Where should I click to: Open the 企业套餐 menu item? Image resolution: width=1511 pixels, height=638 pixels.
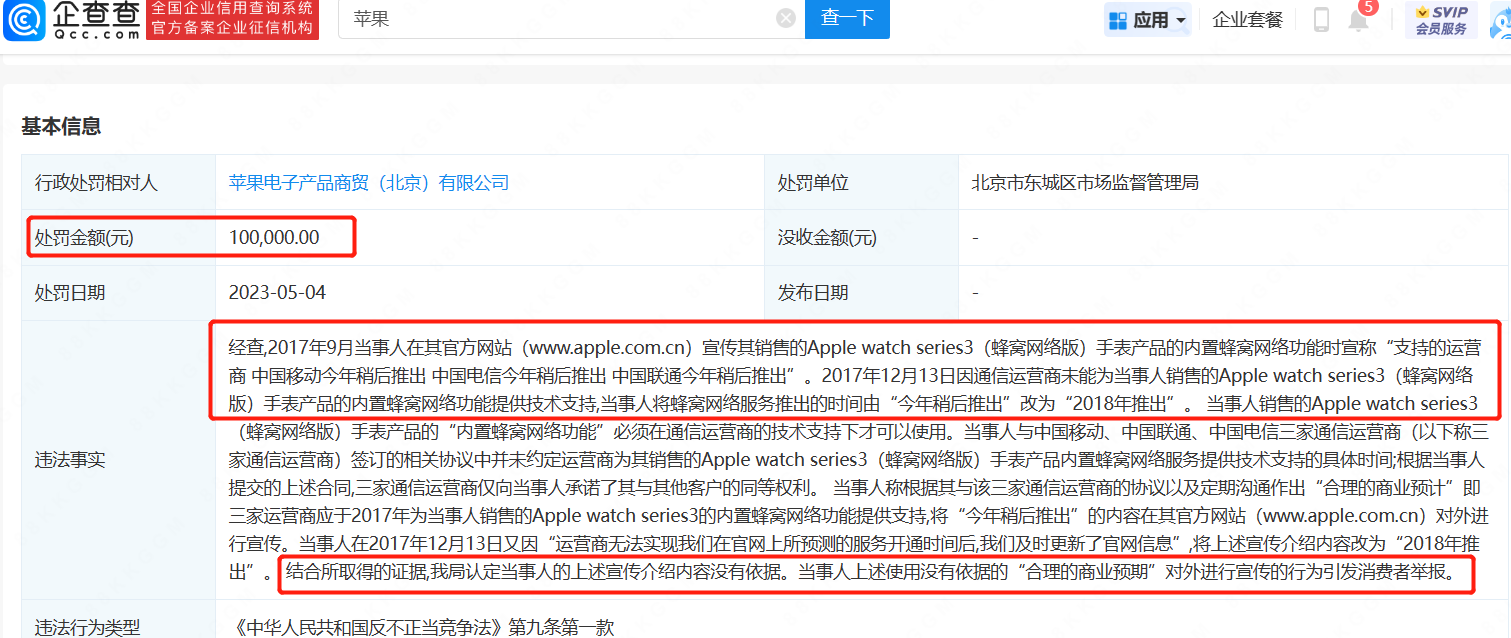1247,19
